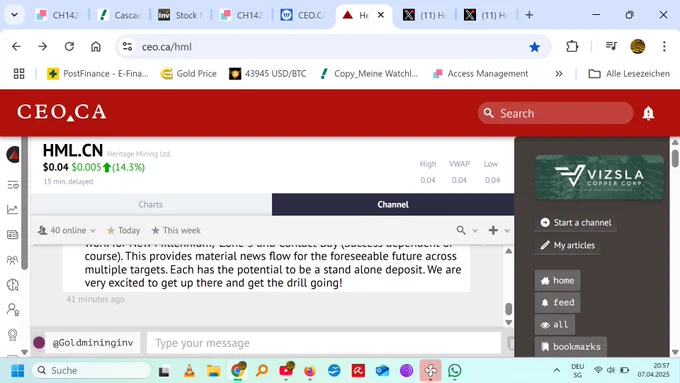This screenshot has width=680, height=383.
Task: Switch to the Cascad browser tab
Action: coord(120,15)
